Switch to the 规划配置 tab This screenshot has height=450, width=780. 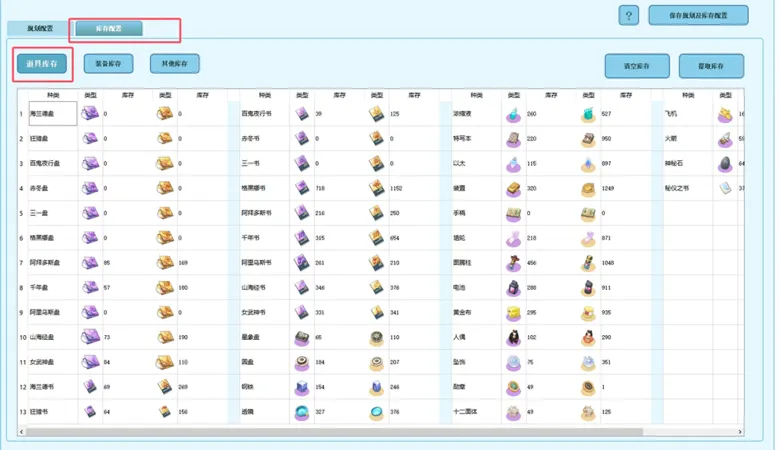click(40, 28)
